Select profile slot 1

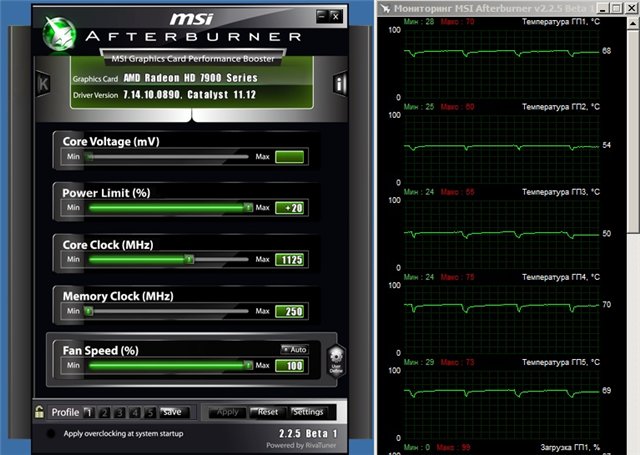point(89,413)
